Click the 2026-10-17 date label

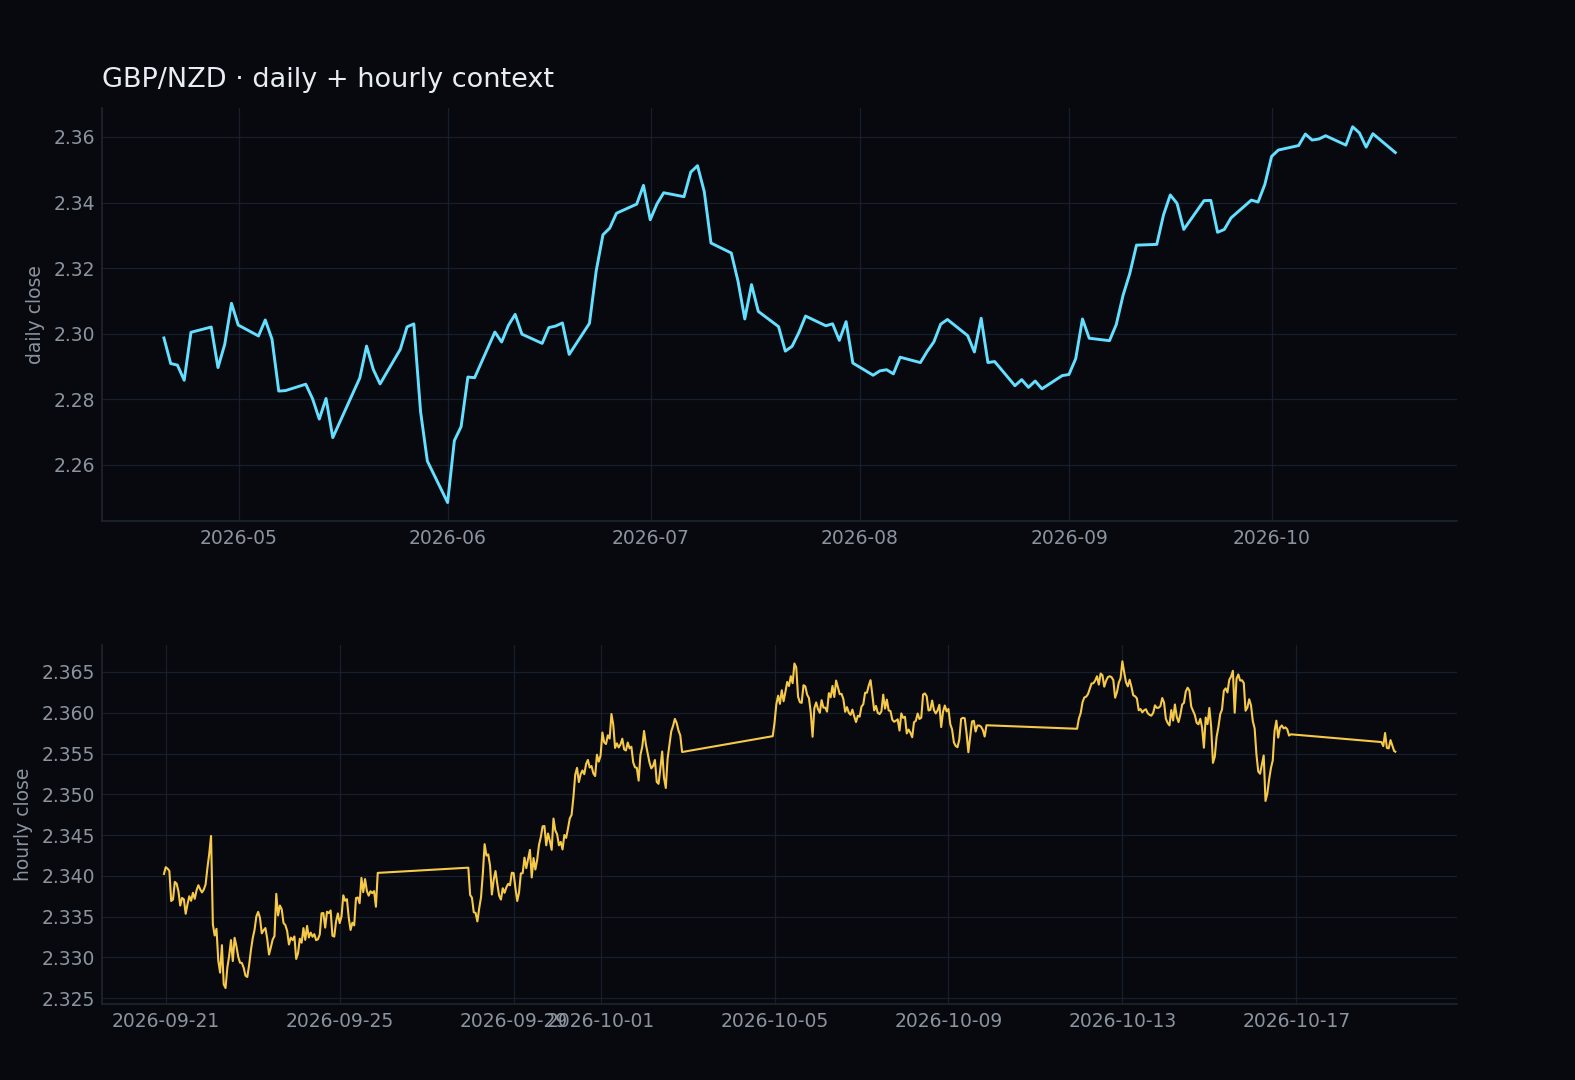click(x=1296, y=1021)
